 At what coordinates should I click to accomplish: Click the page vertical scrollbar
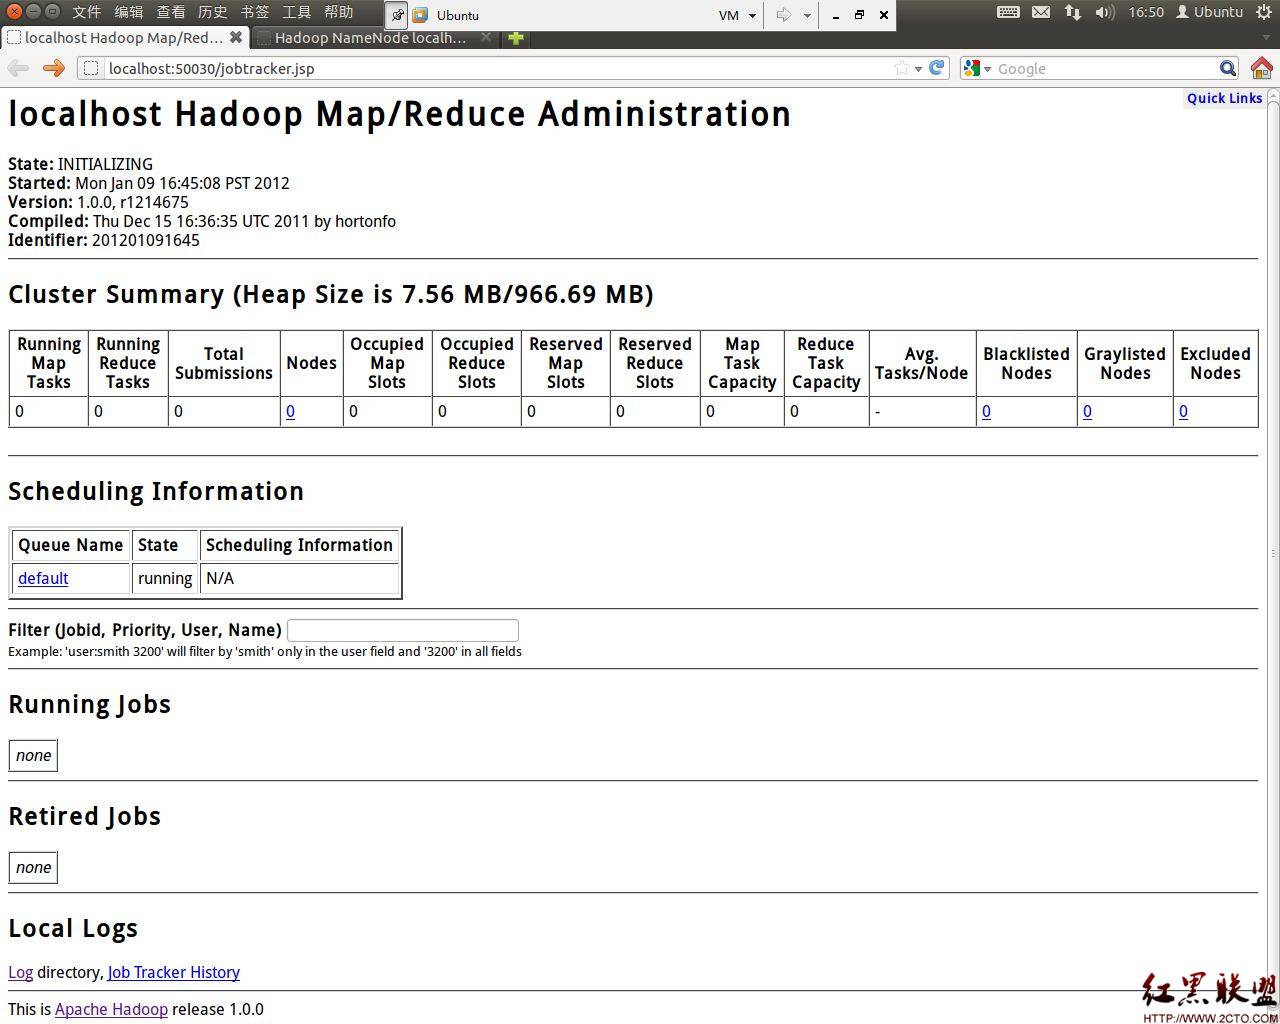[x=1273, y=552]
